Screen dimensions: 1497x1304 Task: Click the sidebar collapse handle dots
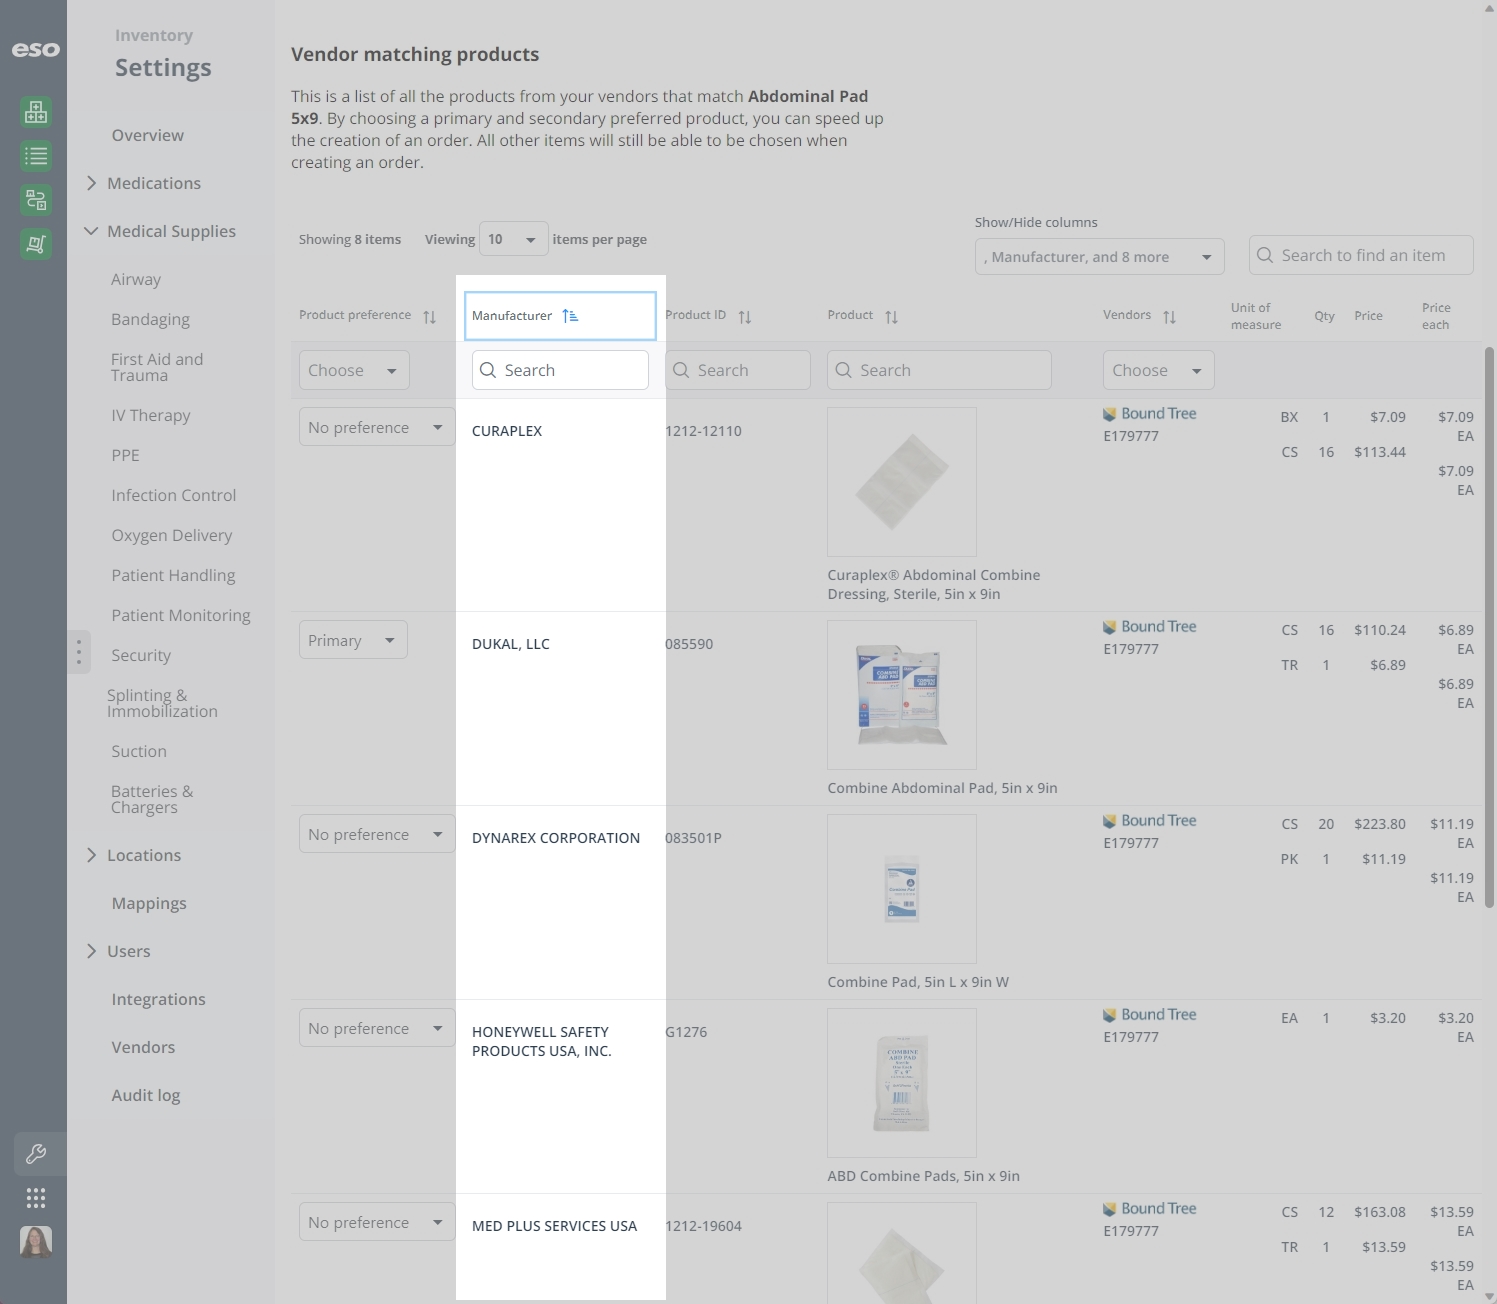[79, 652]
